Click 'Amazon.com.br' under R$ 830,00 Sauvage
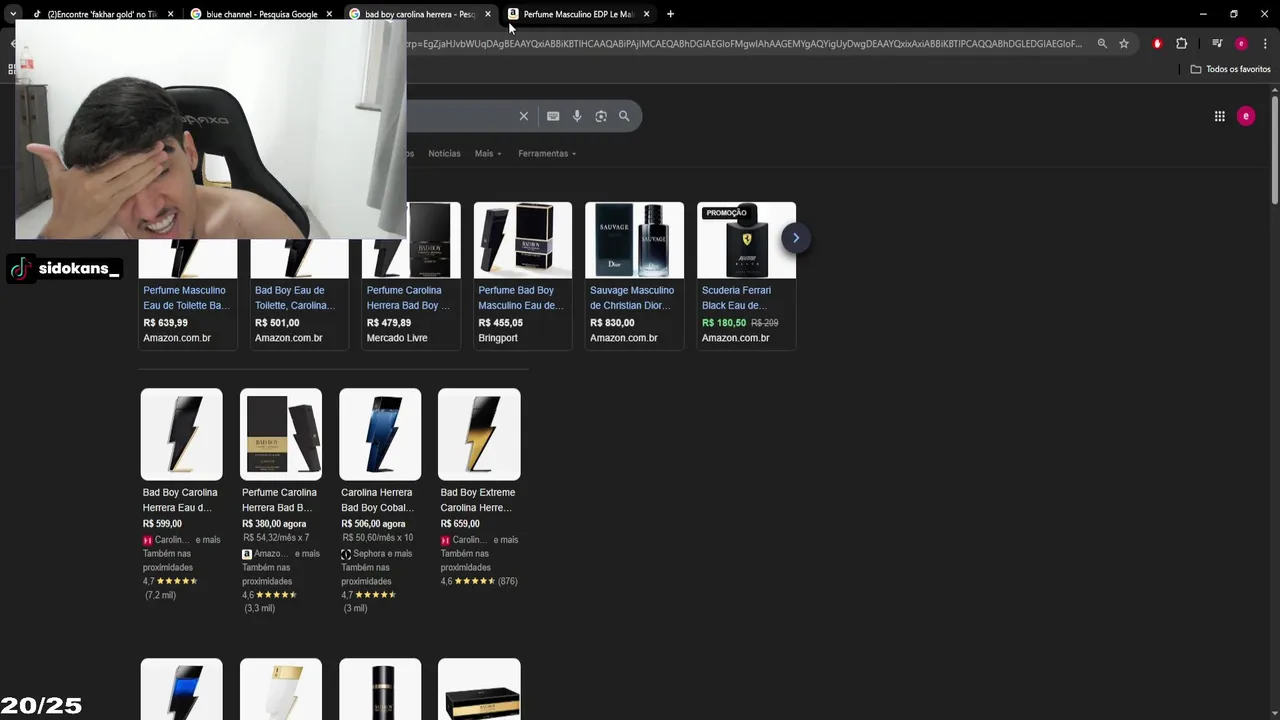 click(623, 338)
